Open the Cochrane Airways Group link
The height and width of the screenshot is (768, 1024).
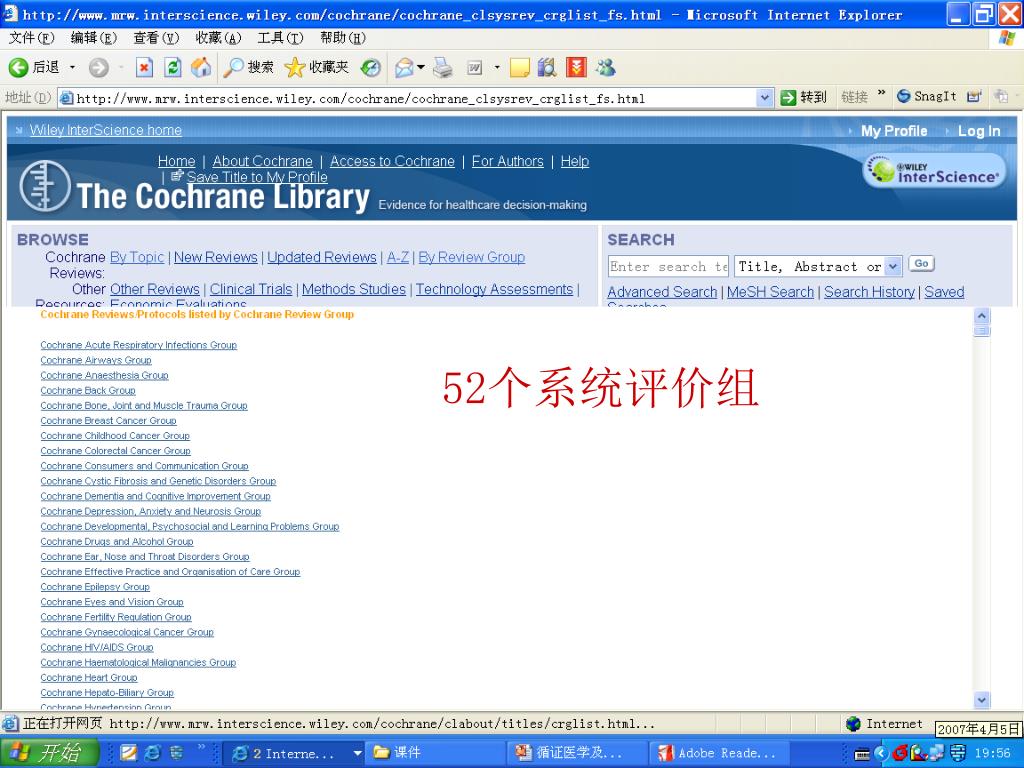coord(96,360)
